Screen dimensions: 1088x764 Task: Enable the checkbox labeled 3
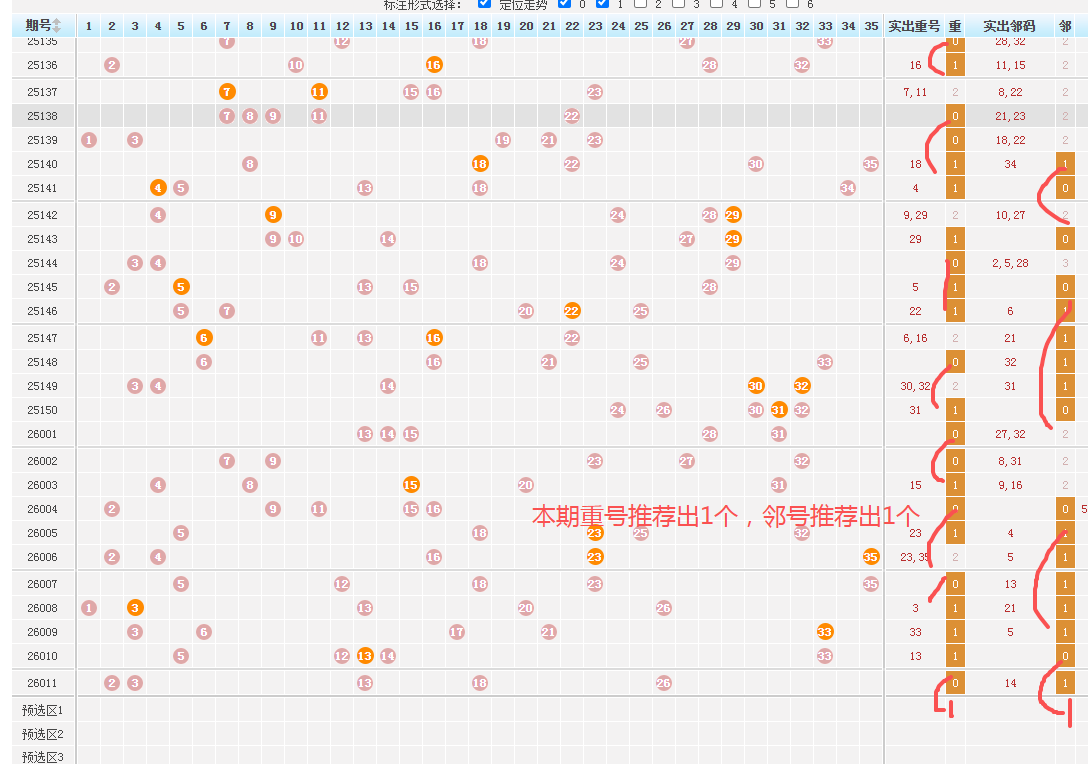click(x=679, y=4)
